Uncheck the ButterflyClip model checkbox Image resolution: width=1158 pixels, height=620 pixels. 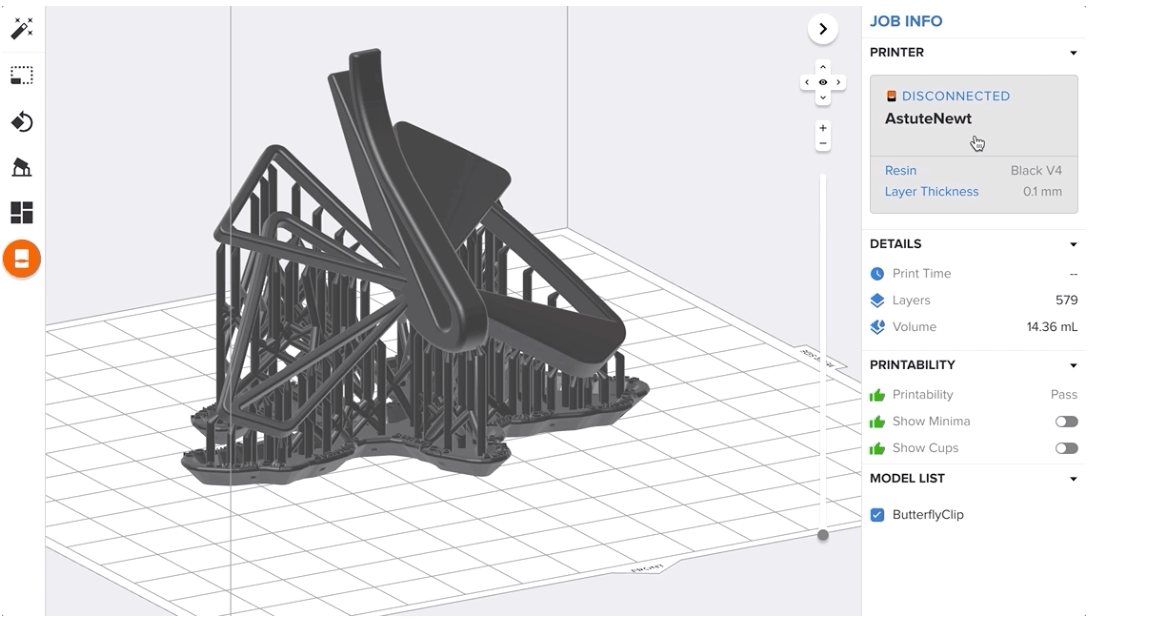click(x=877, y=515)
